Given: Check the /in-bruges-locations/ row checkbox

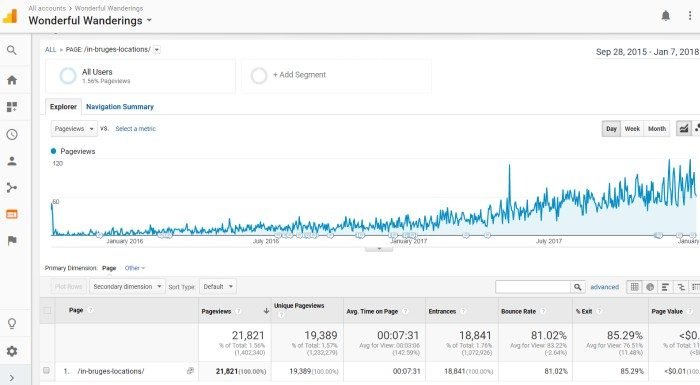Looking at the screenshot, I should (46, 370).
